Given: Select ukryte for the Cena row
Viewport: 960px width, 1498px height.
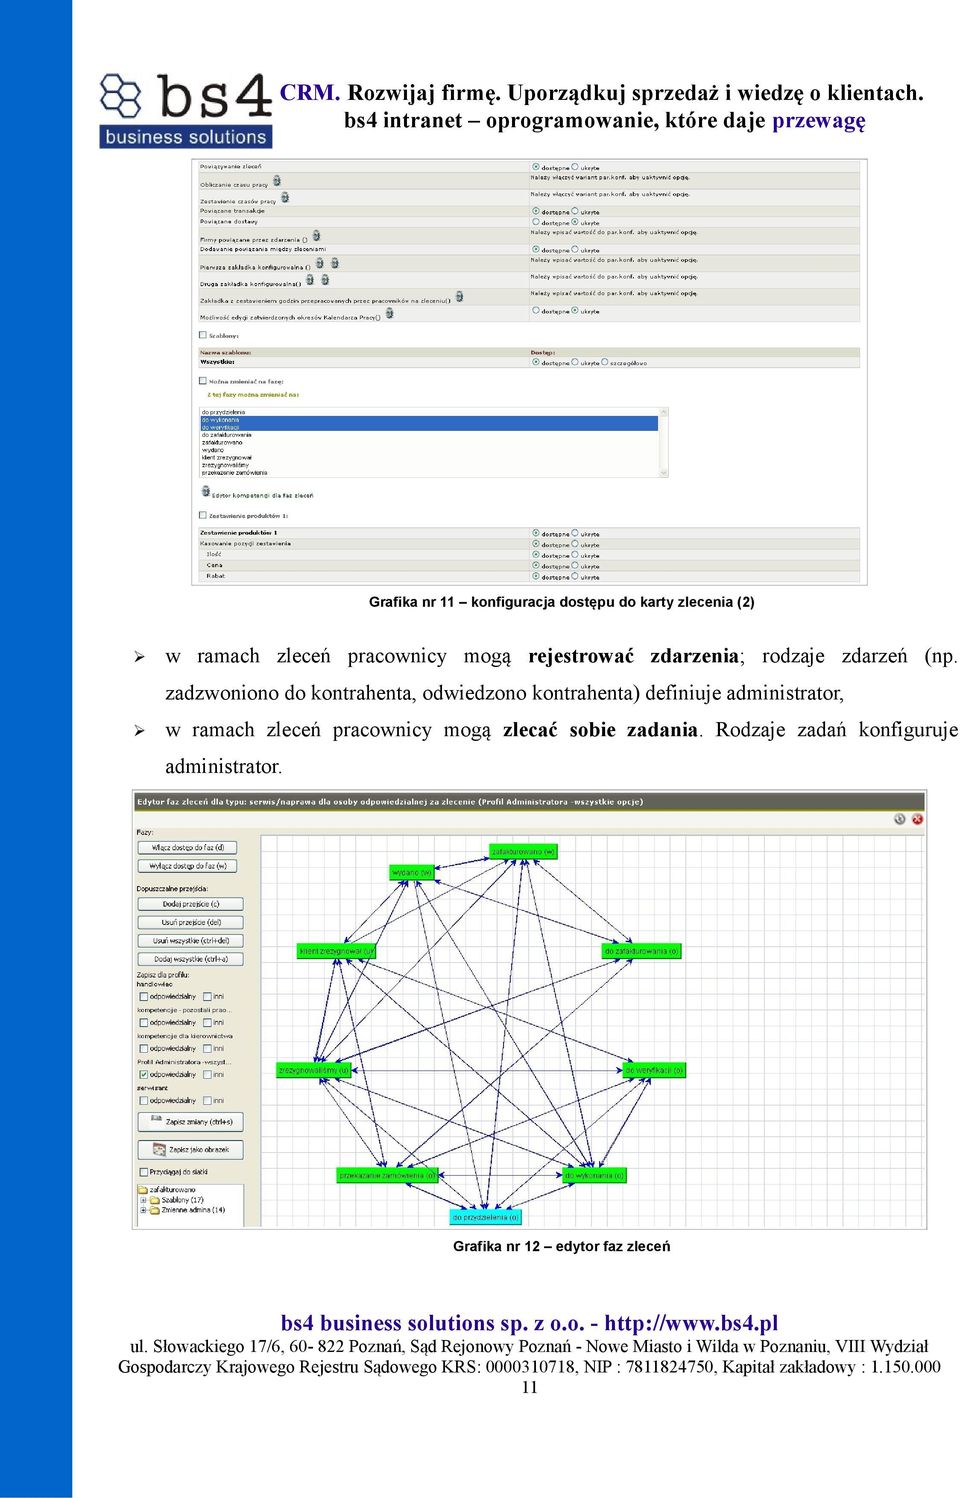Looking at the screenshot, I should (575, 565).
